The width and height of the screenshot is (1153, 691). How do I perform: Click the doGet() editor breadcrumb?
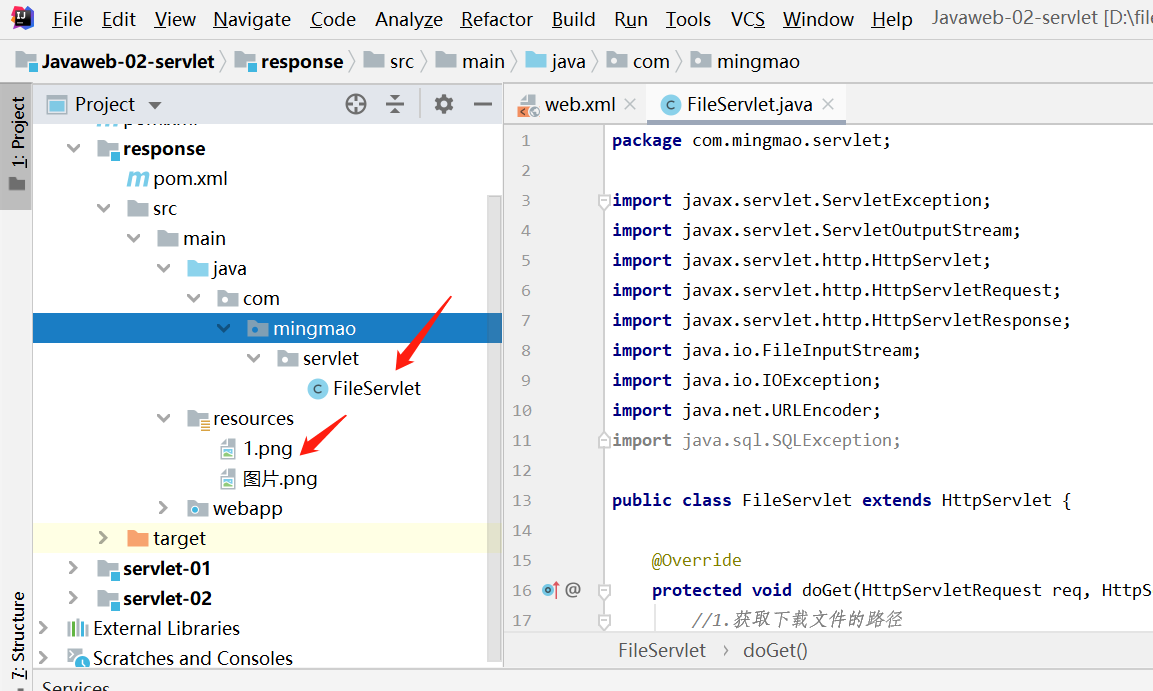[x=775, y=651]
